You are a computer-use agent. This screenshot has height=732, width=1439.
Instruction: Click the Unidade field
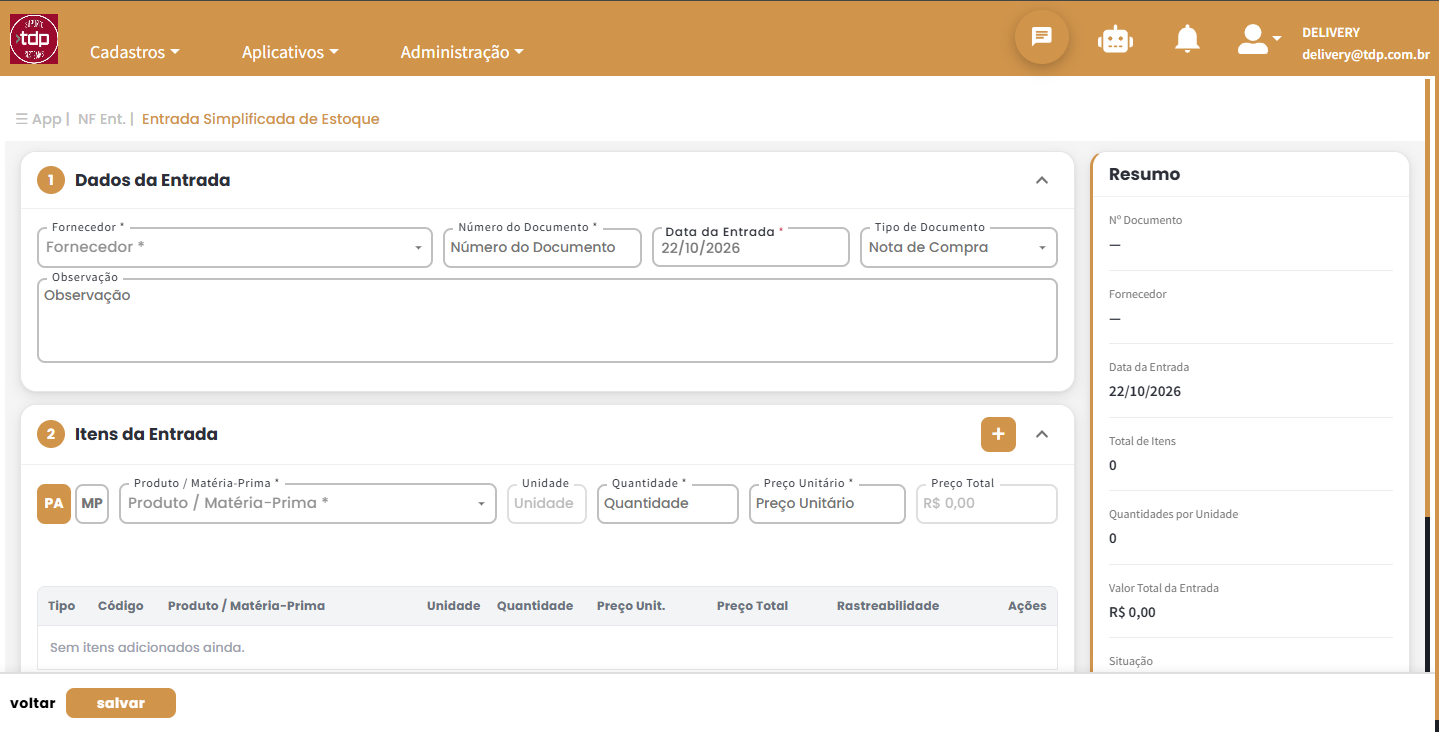tap(547, 504)
